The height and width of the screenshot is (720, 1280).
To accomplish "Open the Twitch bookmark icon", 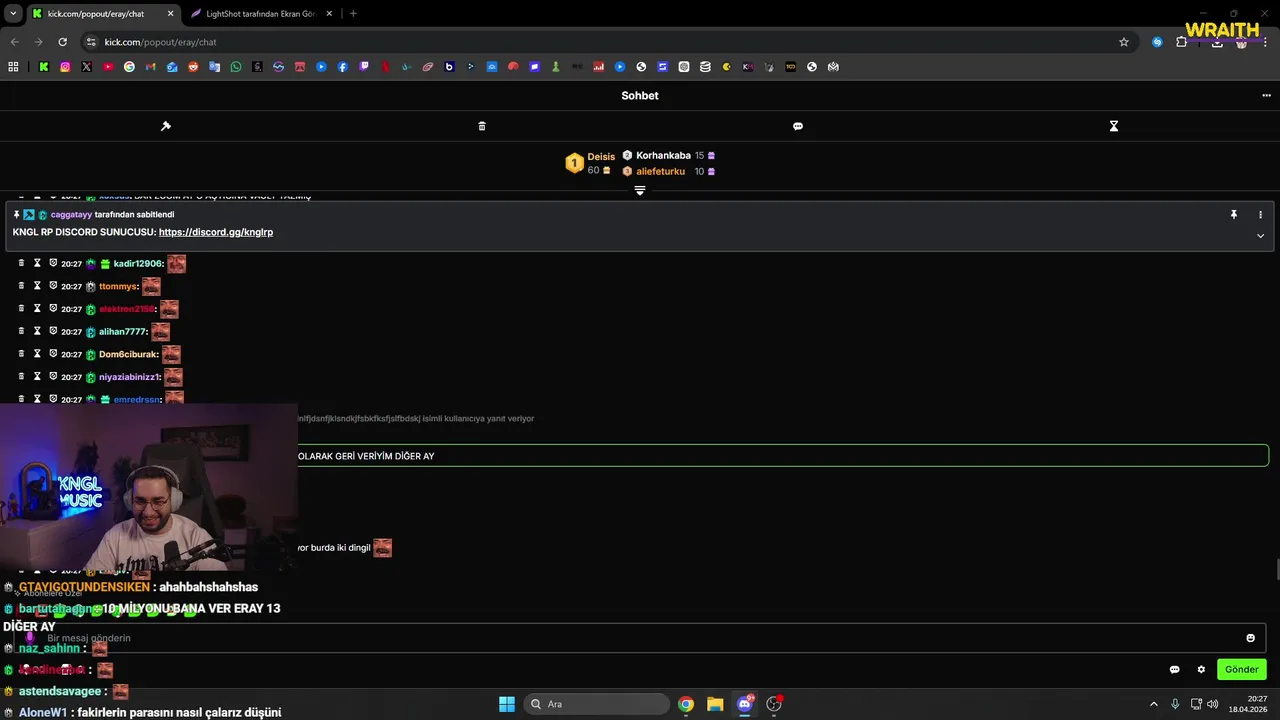I will coord(364,67).
